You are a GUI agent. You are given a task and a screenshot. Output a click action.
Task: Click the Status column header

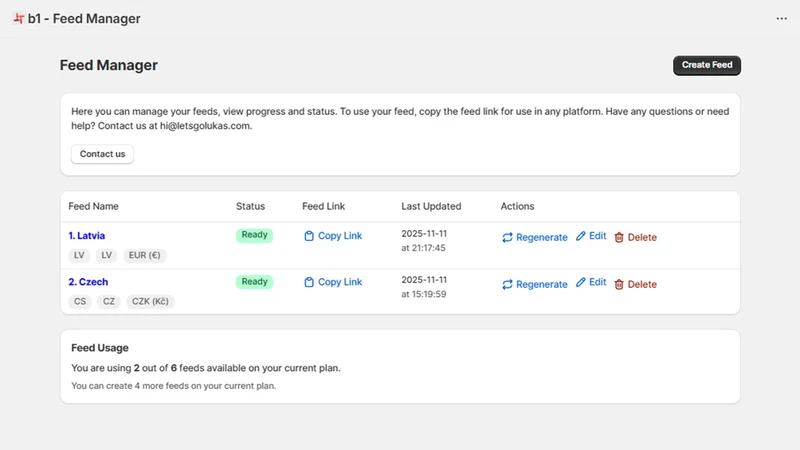250,206
